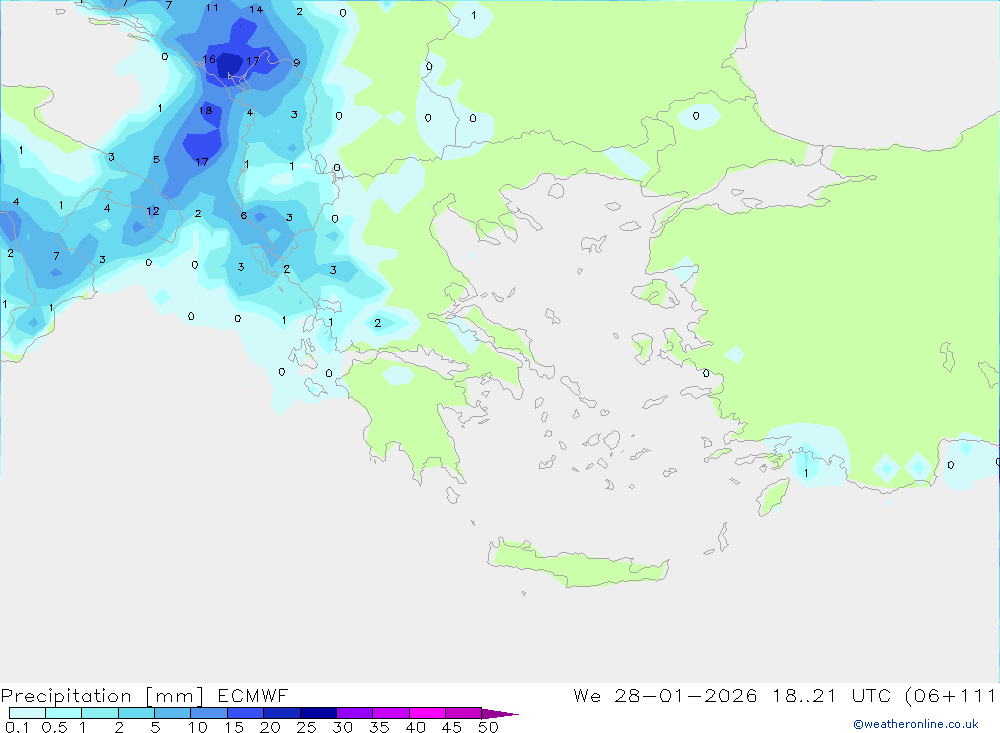1000x733 pixels.
Task: Click the legend label 0.5
Action: tap(54, 727)
